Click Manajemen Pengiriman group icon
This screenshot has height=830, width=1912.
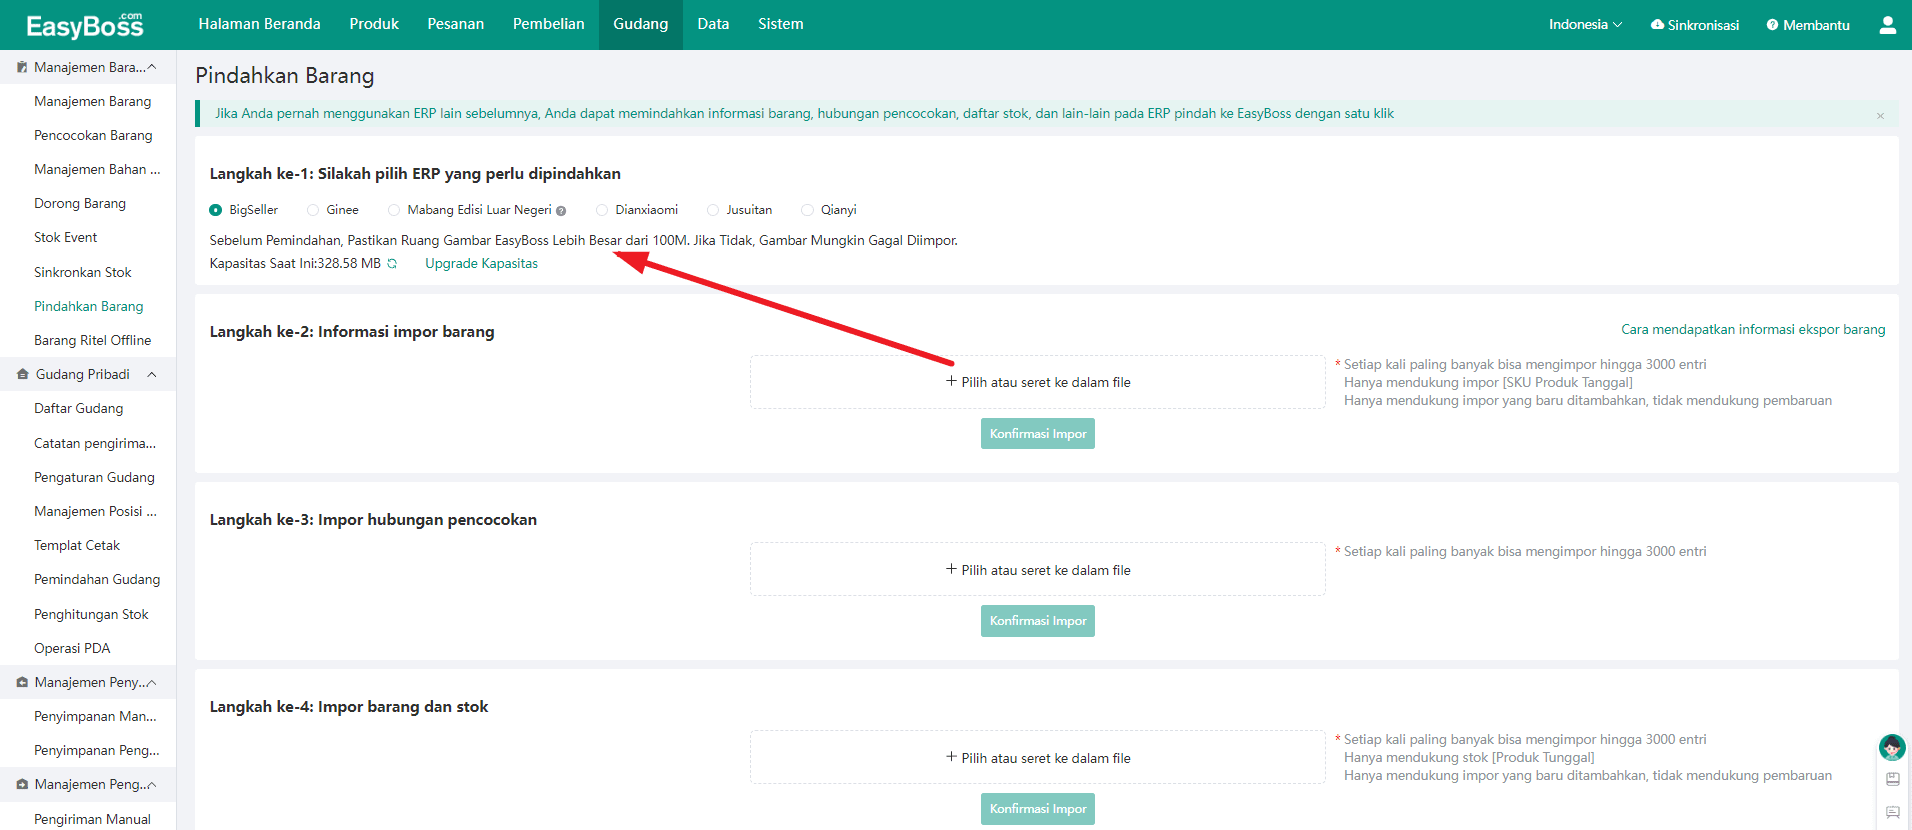tap(22, 784)
